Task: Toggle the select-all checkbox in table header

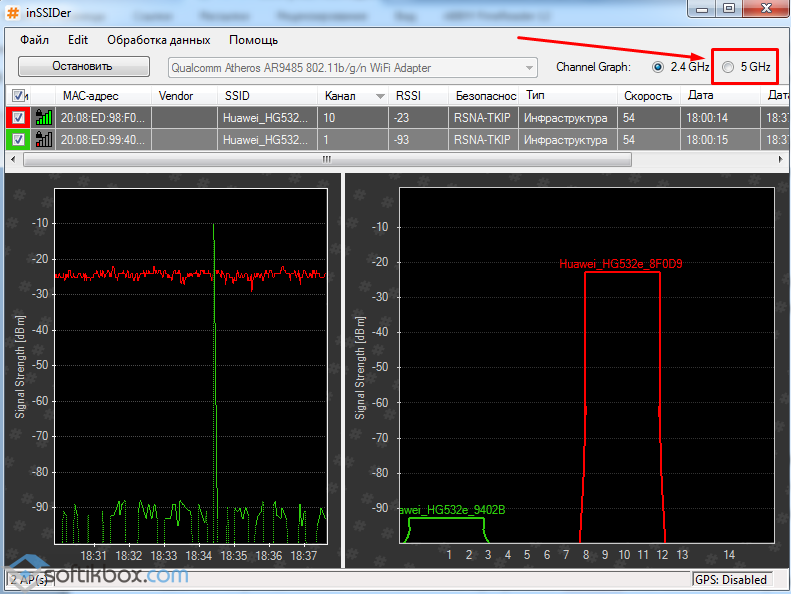Action: [x=18, y=96]
